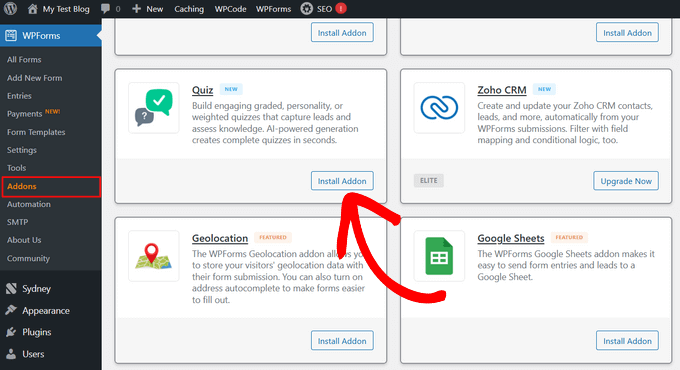680x370 pixels.
Task: Open the WPForms sidebar heading
Action: click(x=41, y=36)
